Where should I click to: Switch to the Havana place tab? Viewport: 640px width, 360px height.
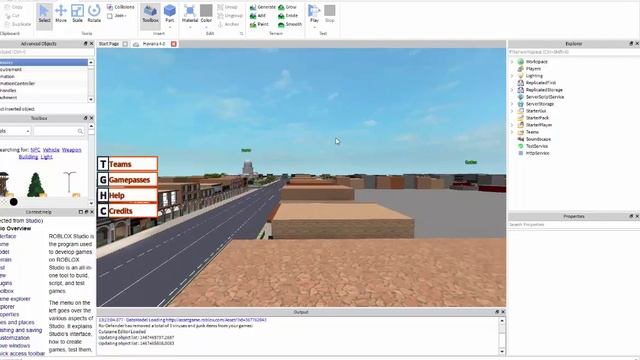pyautogui.click(x=153, y=44)
